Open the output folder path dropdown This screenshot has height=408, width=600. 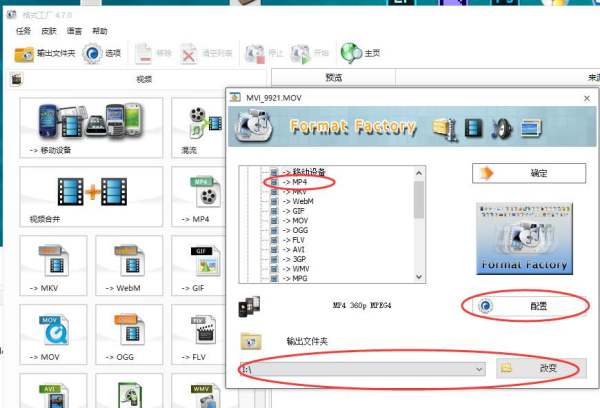(x=479, y=369)
